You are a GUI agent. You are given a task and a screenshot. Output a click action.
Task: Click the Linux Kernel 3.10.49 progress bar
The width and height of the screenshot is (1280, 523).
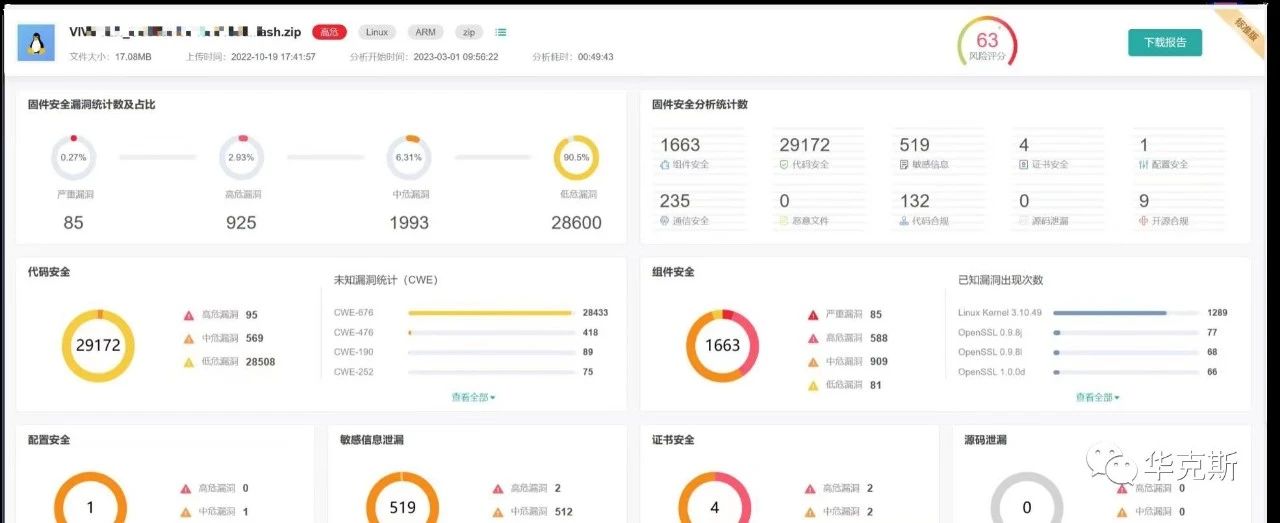[x=1126, y=313]
